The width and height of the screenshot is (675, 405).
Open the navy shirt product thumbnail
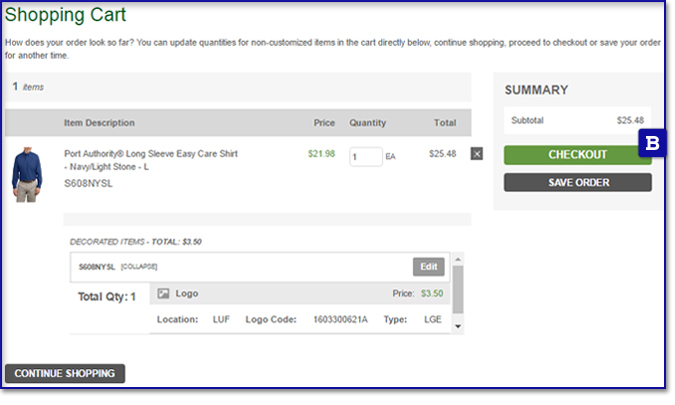tap(28, 172)
